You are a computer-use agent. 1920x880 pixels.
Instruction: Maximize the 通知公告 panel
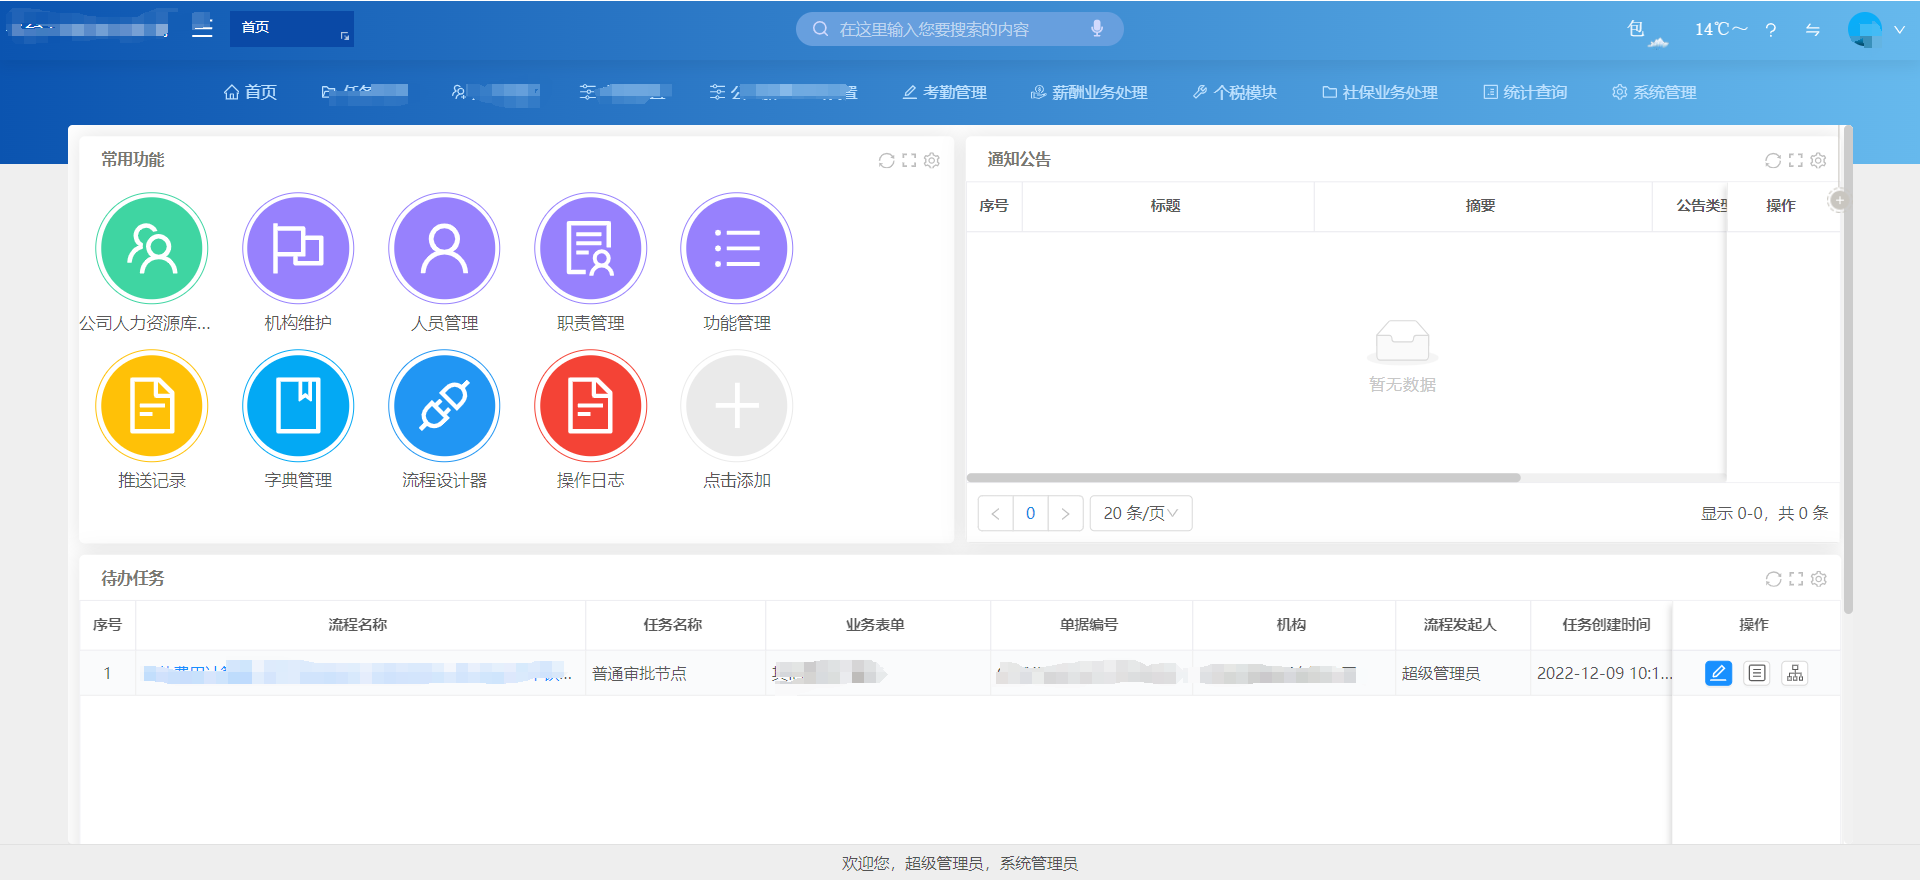coord(1796,160)
